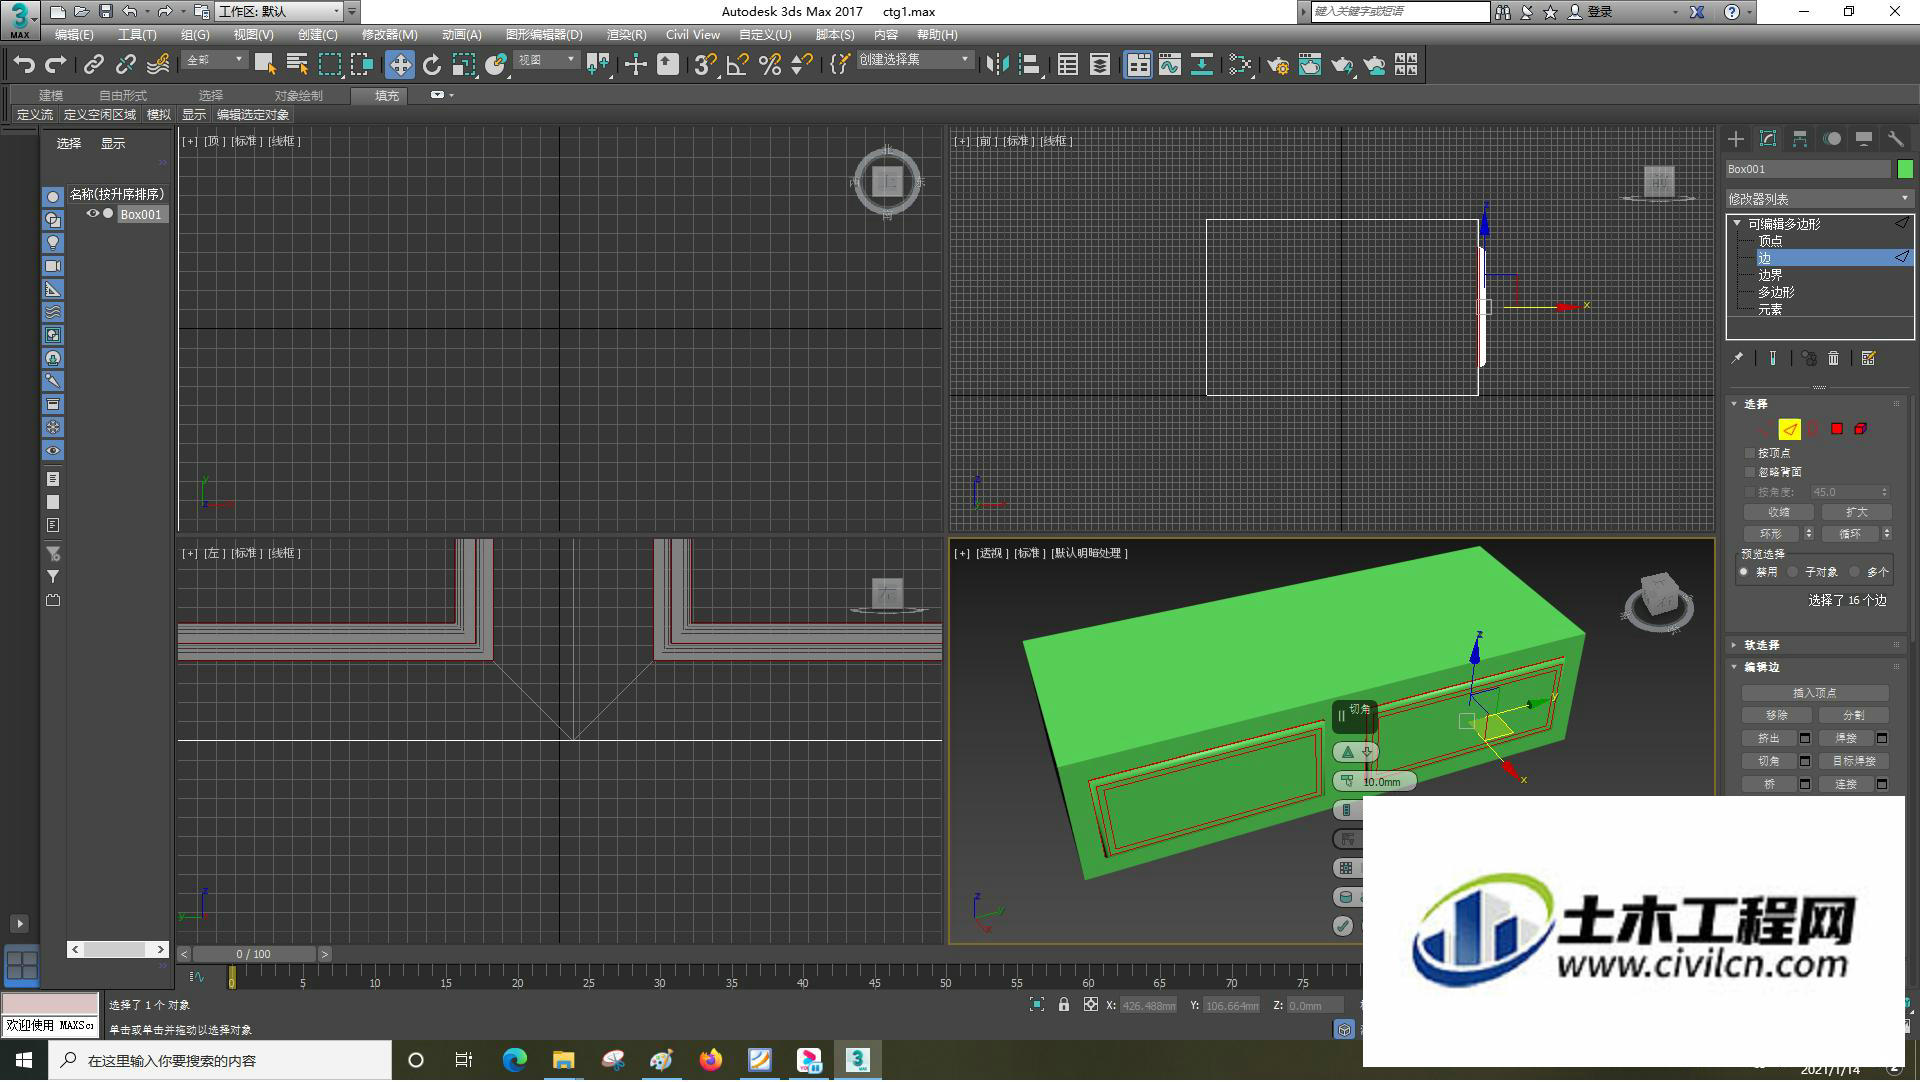Viewport: 1920px width, 1082px height.
Task: Open the 修改器(M) menu
Action: point(389,35)
